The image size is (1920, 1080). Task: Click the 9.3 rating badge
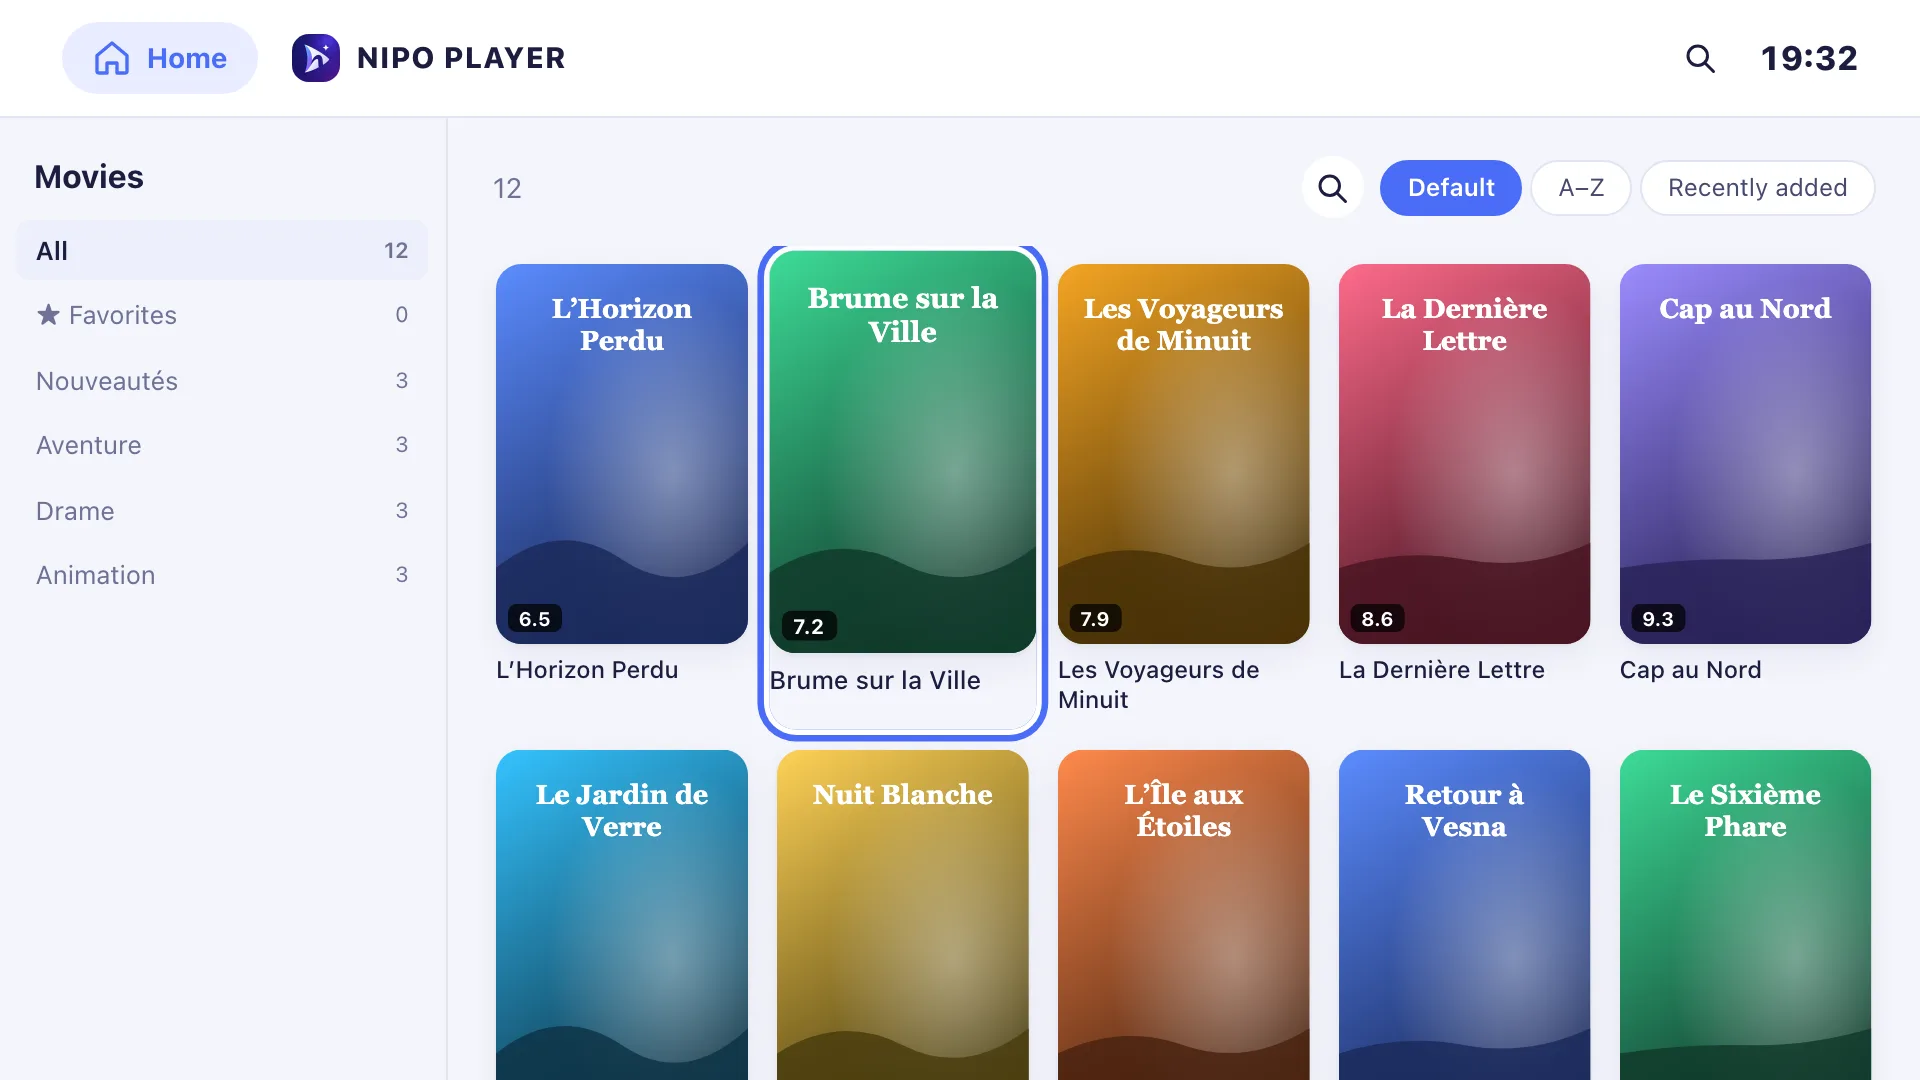point(1657,619)
